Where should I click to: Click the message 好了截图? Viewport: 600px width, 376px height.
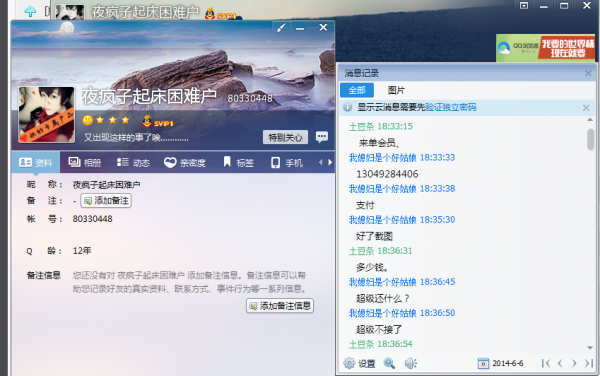coord(374,236)
